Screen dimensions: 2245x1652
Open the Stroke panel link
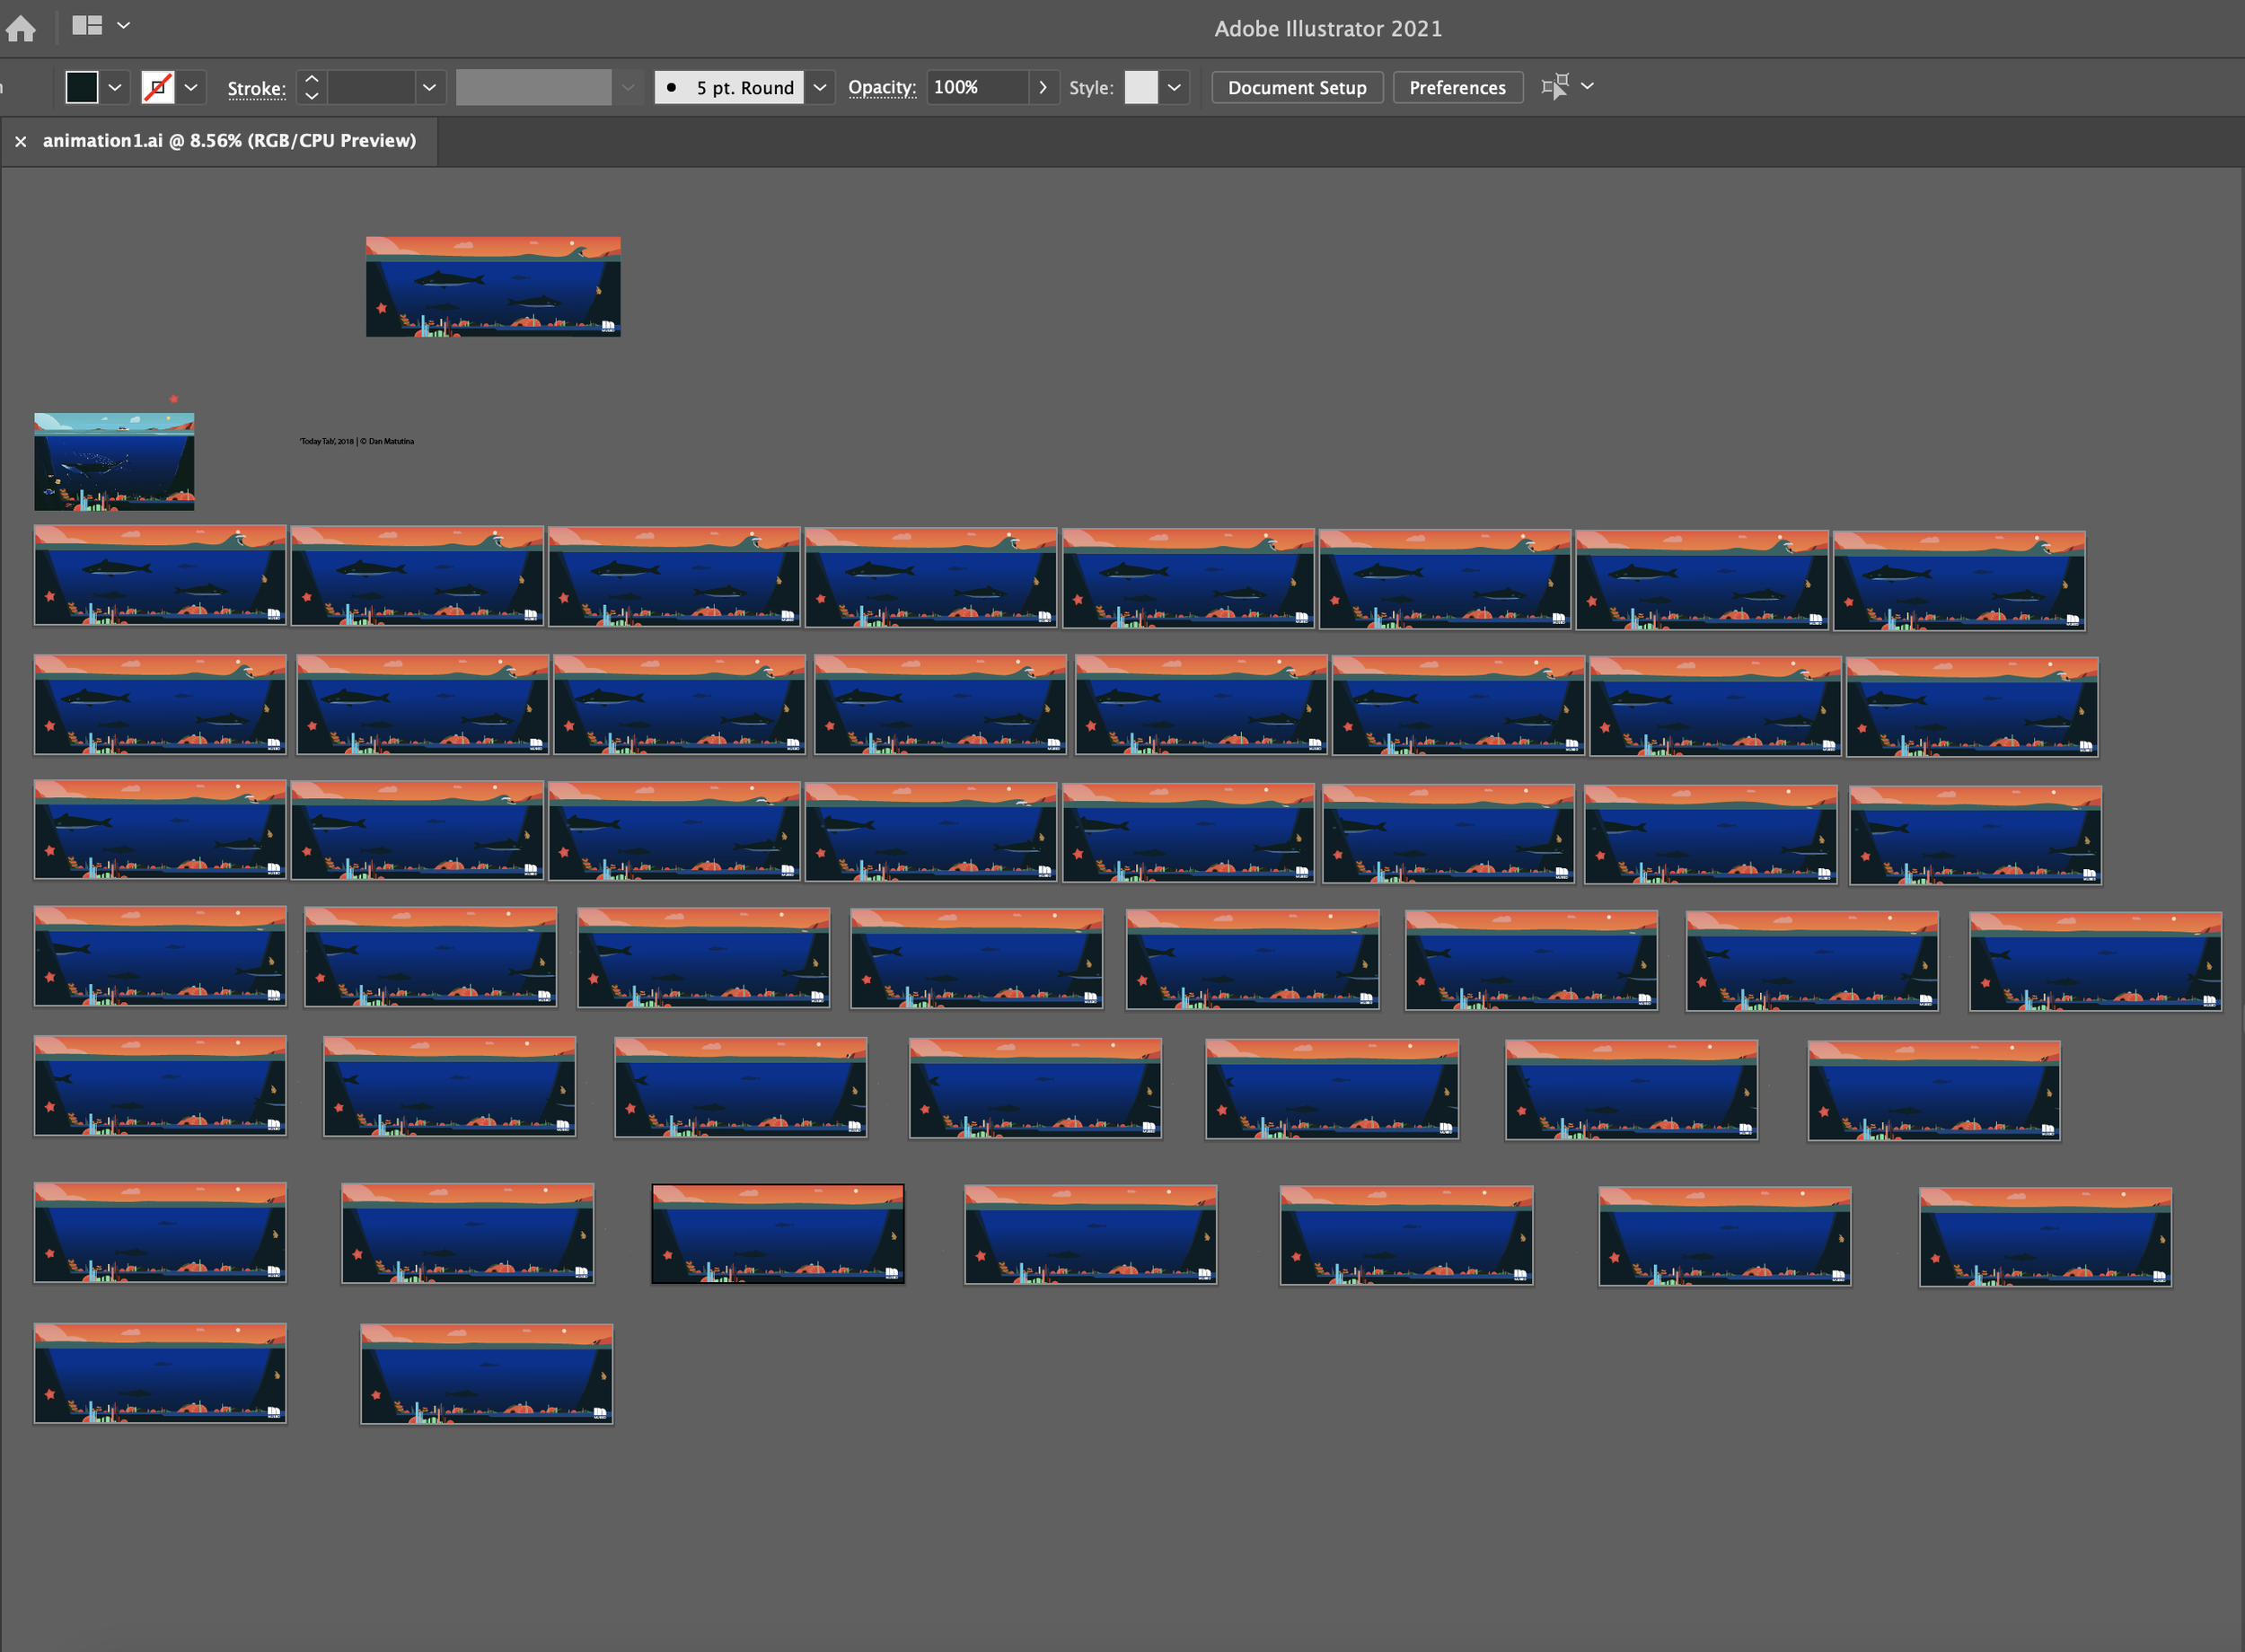click(x=256, y=89)
